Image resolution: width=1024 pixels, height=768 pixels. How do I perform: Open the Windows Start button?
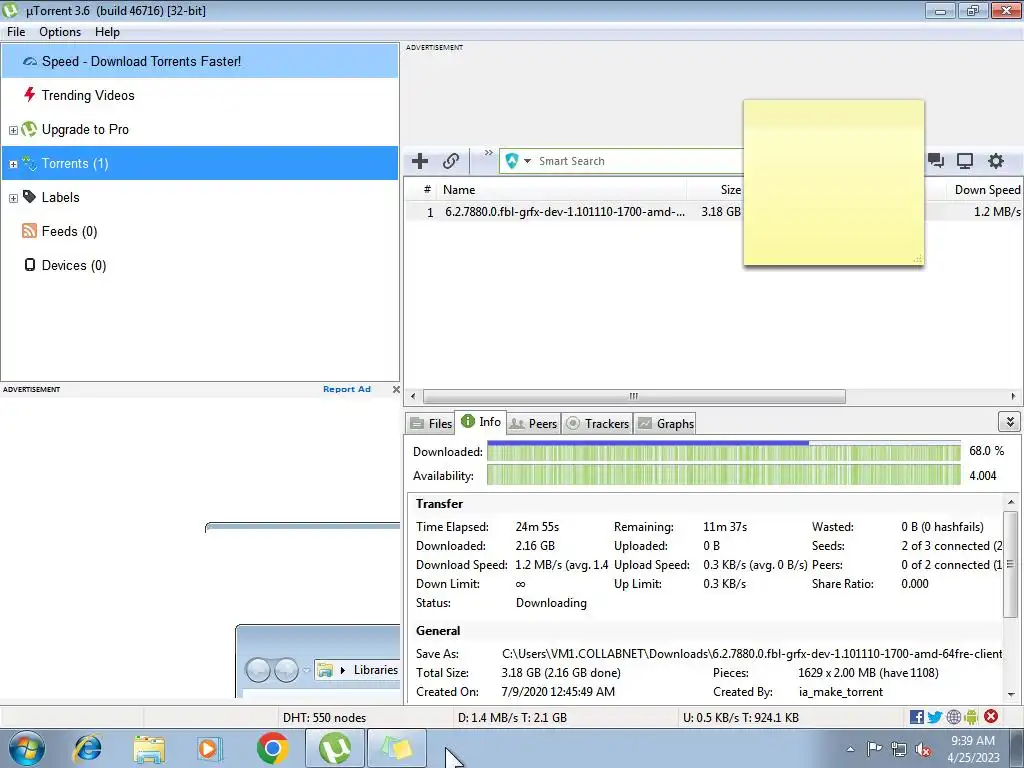pyautogui.click(x=27, y=748)
